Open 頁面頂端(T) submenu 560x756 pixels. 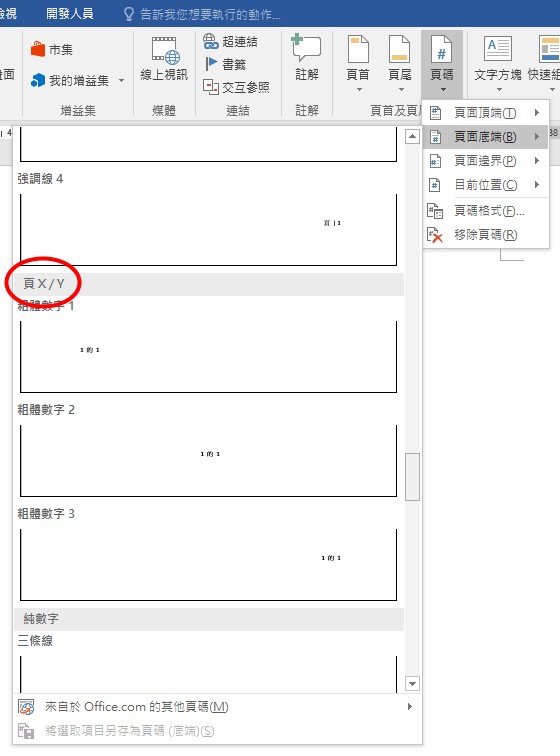(486, 113)
